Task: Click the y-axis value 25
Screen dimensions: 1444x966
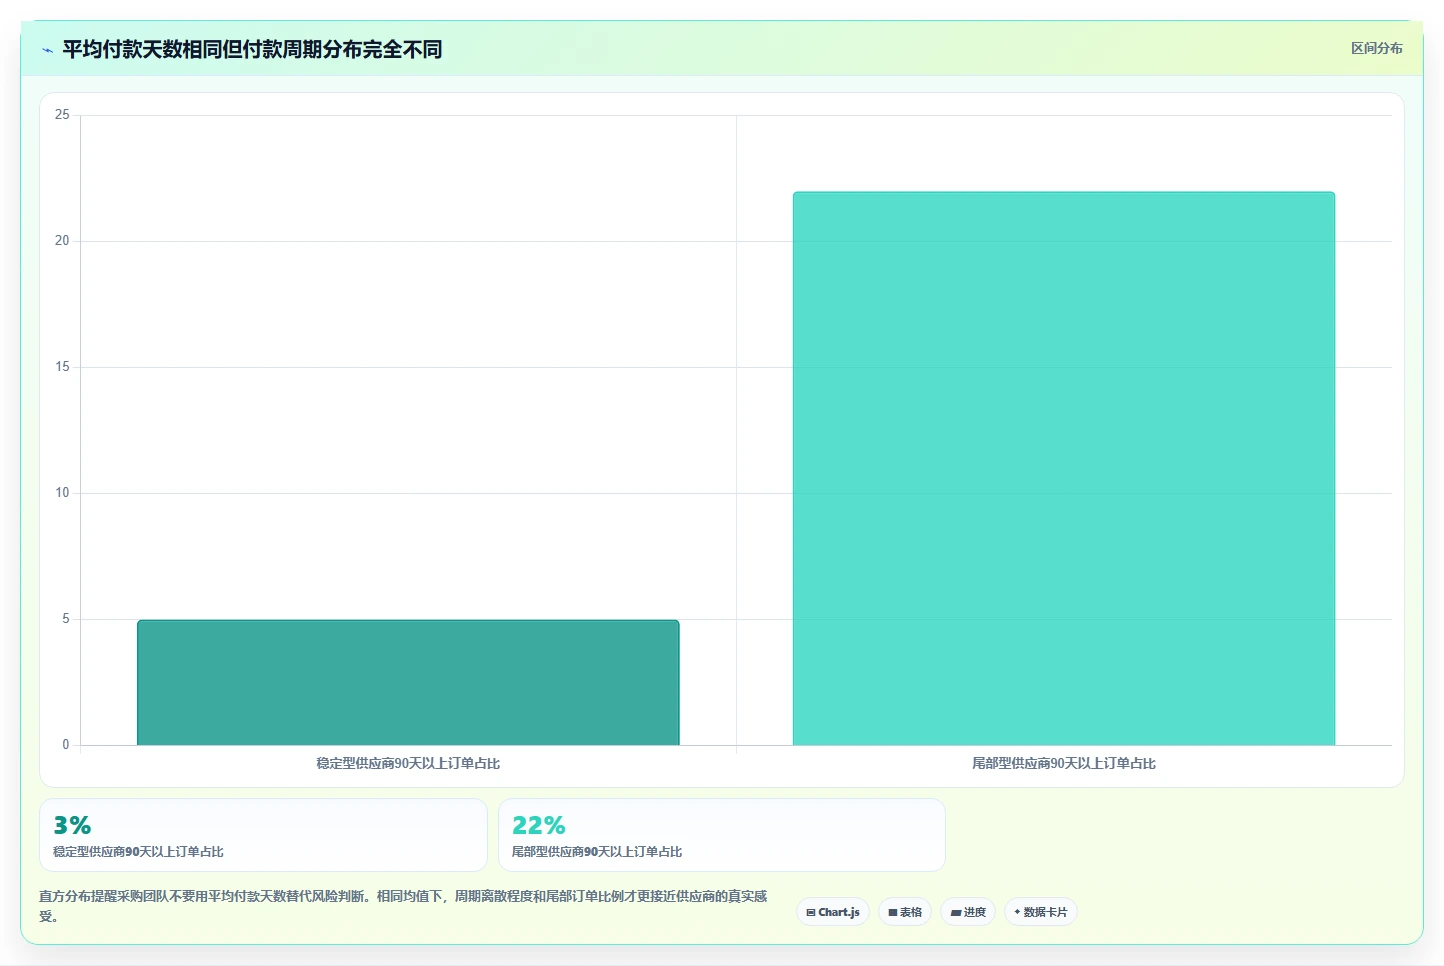Action: 62,115
